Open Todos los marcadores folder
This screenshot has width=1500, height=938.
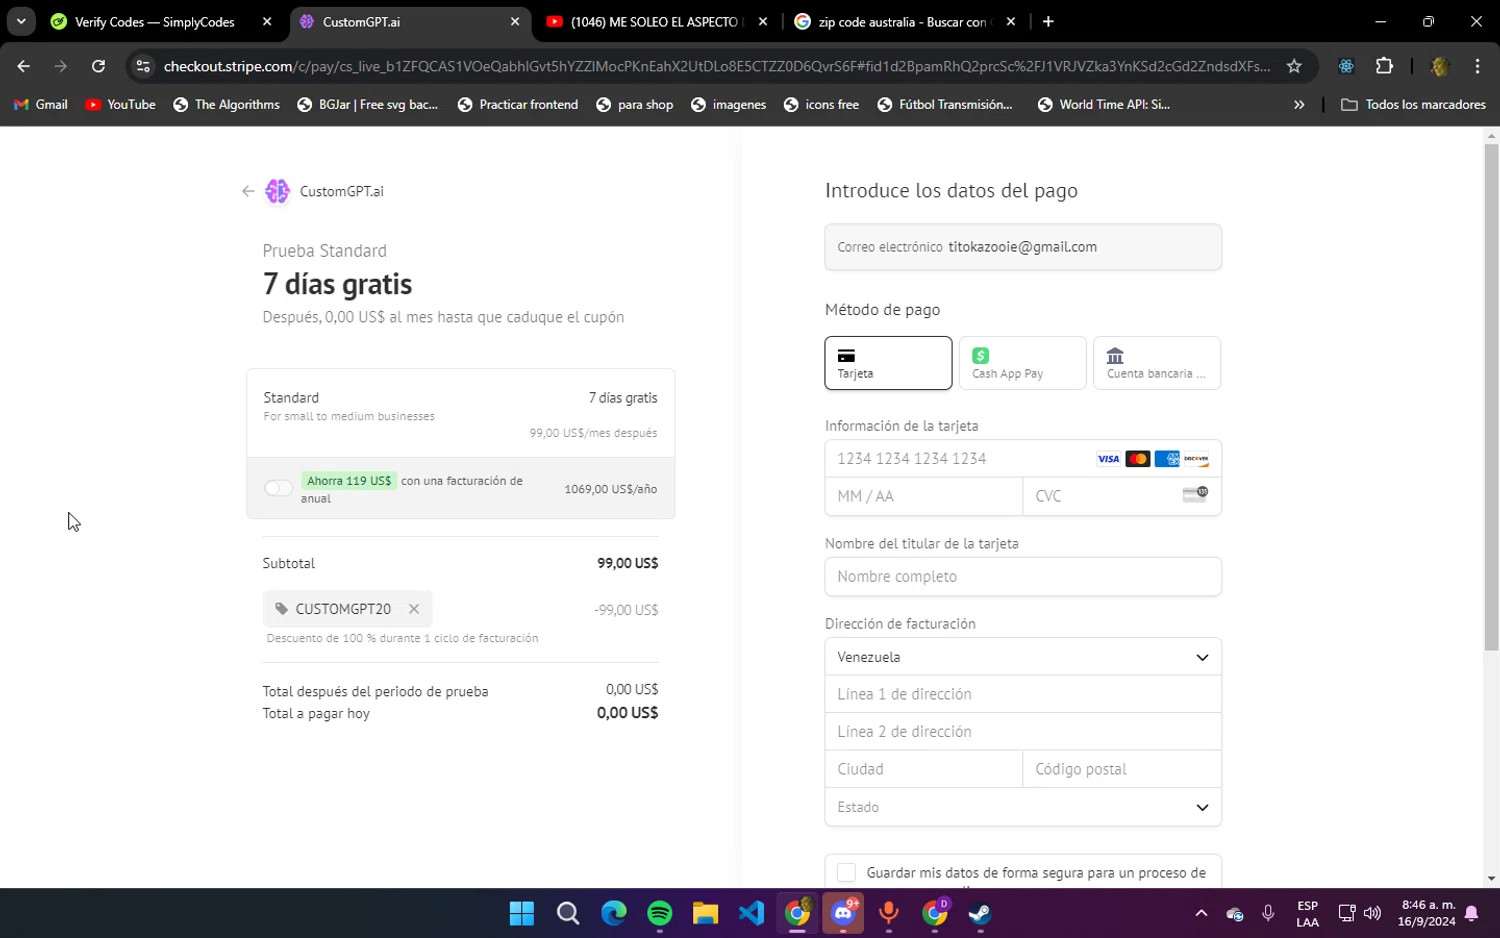1413,104
